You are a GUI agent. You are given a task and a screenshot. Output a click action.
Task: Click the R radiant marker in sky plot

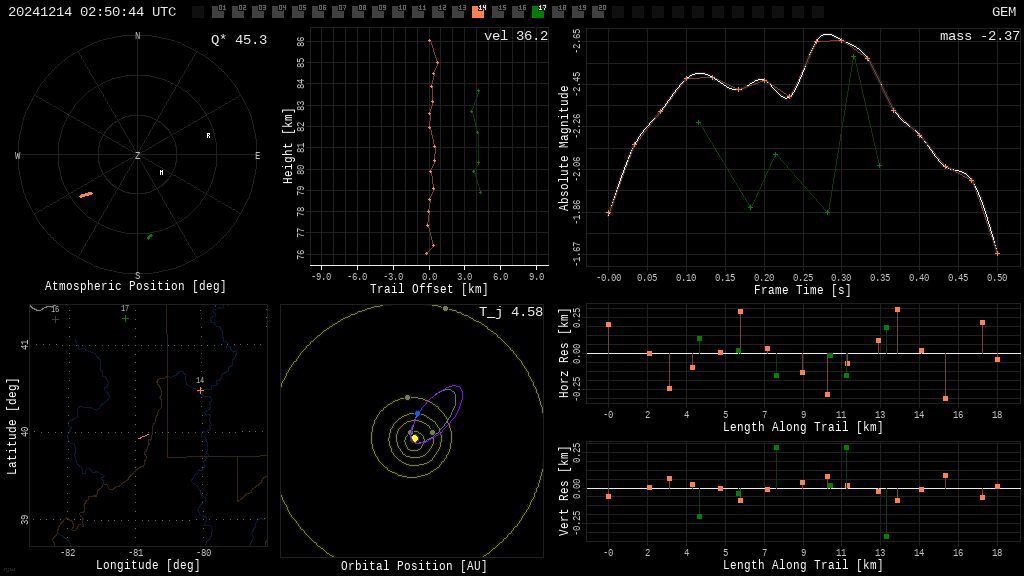[x=208, y=136]
